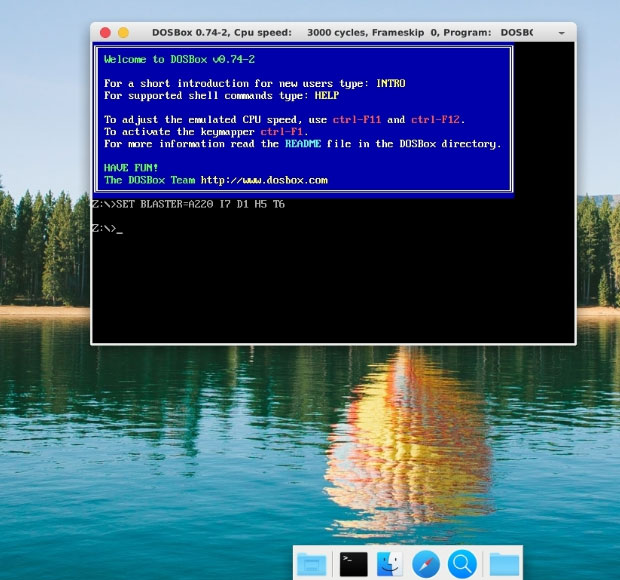Expand the DOSBox title bar dropdown arrow

click(x=561, y=33)
